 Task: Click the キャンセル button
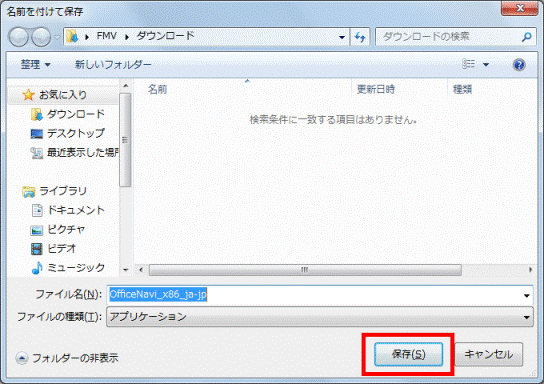tap(488, 354)
